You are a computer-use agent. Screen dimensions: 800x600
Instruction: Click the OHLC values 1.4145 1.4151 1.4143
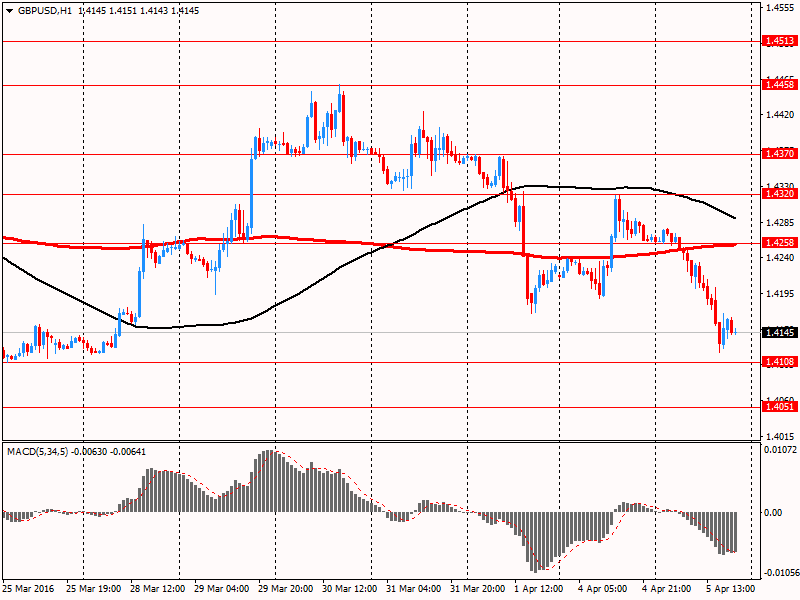click(x=124, y=11)
